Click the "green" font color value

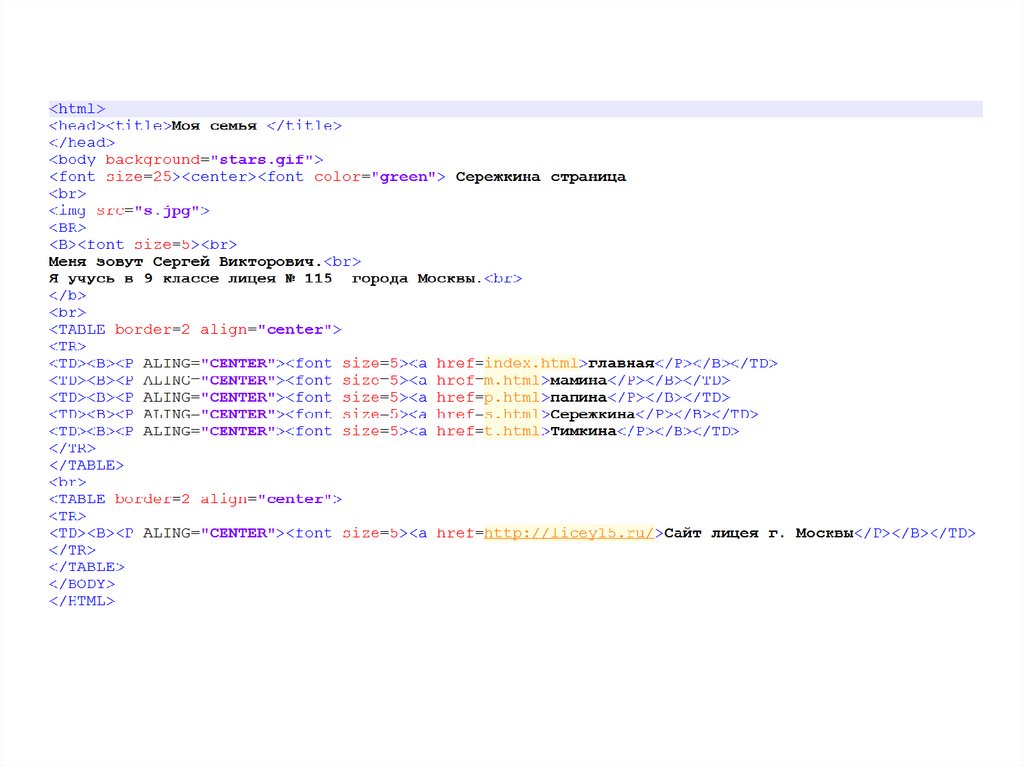coord(404,176)
